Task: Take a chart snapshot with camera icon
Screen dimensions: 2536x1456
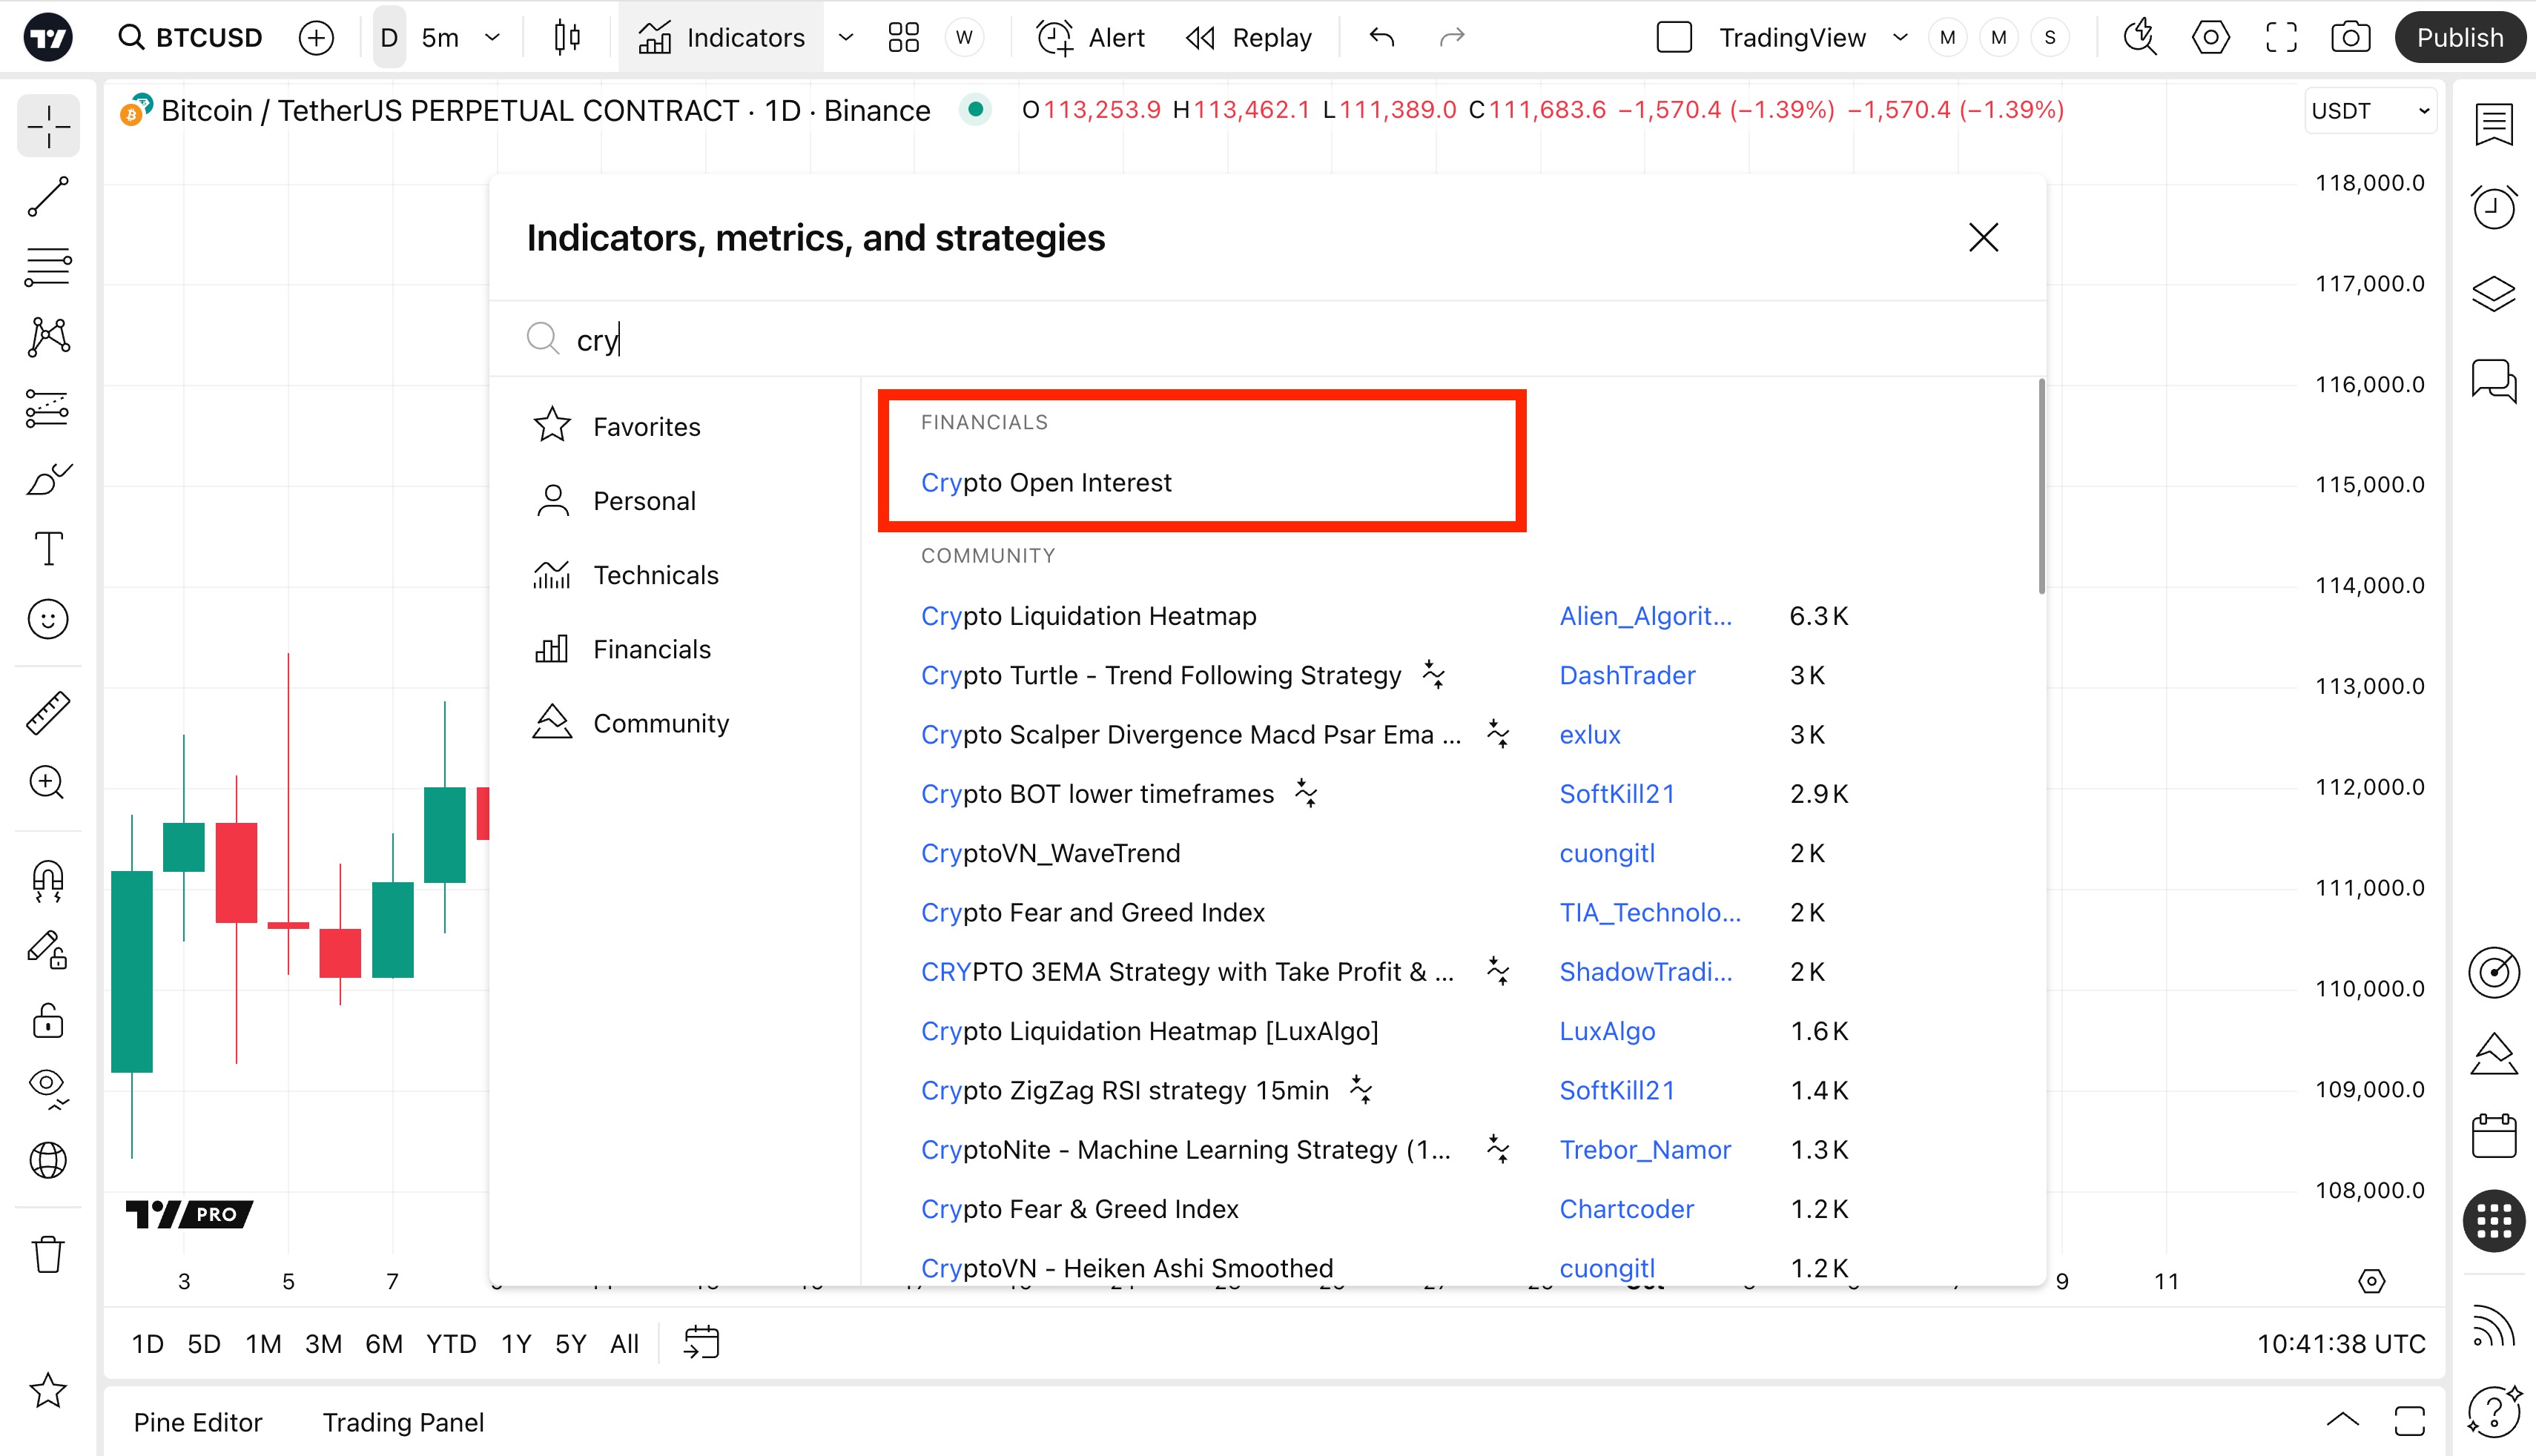Action: (2350, 38)
